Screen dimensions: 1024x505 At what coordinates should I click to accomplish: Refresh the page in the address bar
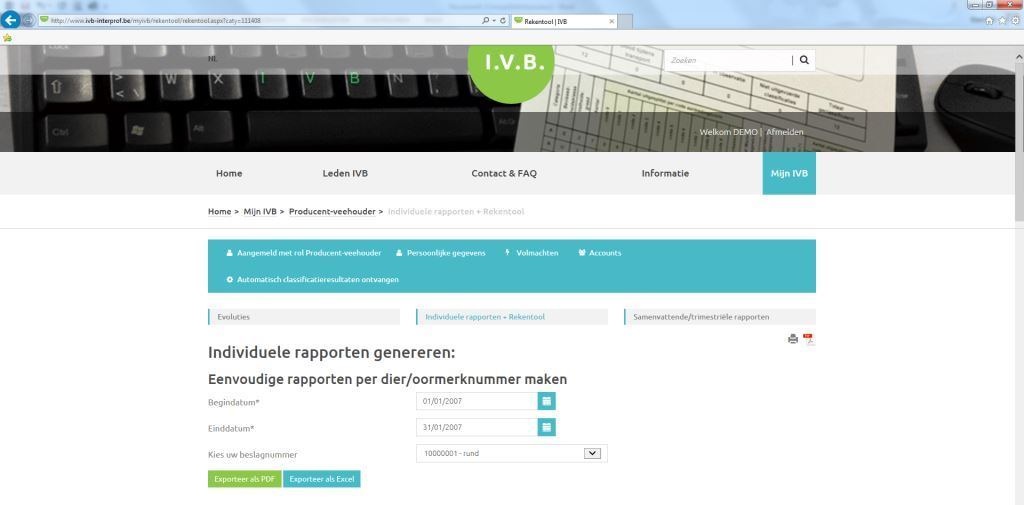pyautogui.click(x=502, y=20)
